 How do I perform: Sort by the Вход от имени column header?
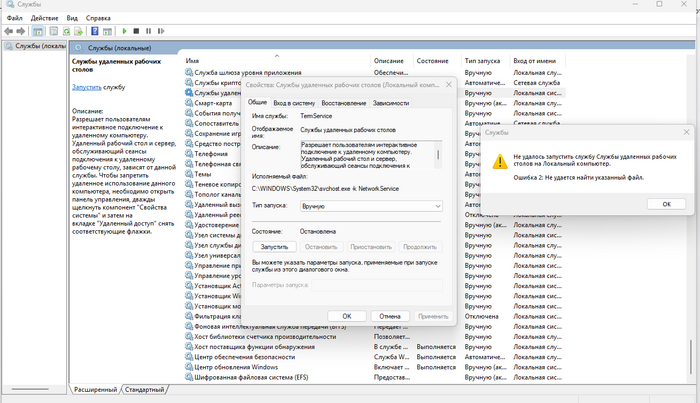tap(534, 61)
